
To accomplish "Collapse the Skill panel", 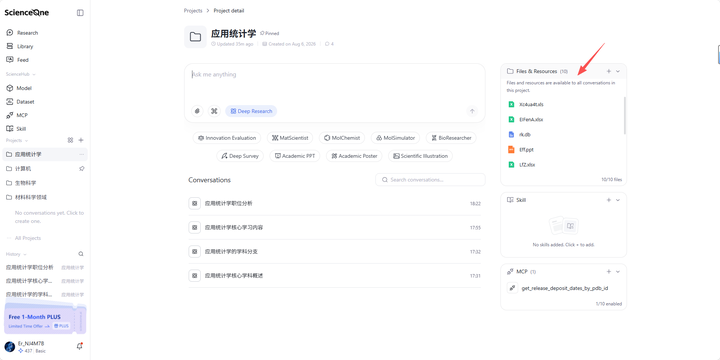I will pos(618,200).
